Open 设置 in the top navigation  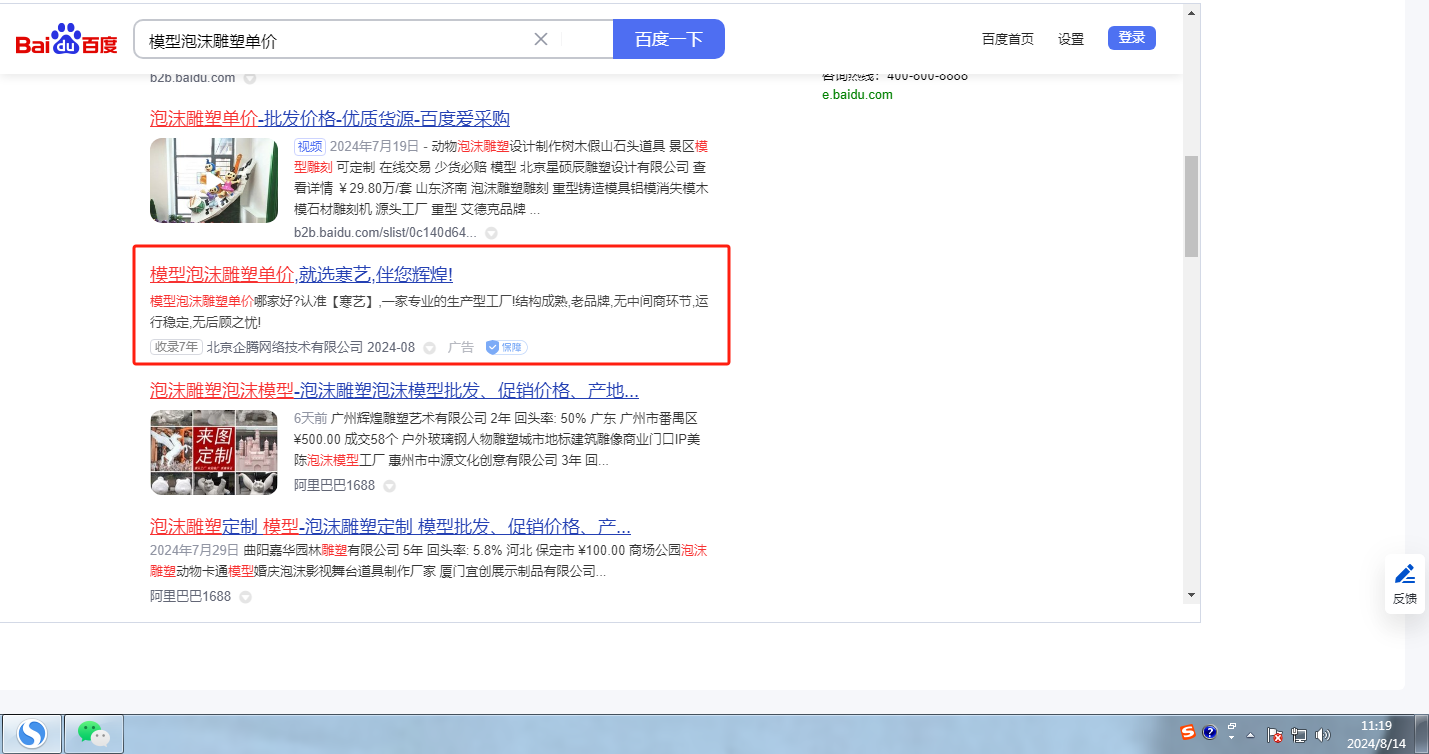click(1071, 39)
